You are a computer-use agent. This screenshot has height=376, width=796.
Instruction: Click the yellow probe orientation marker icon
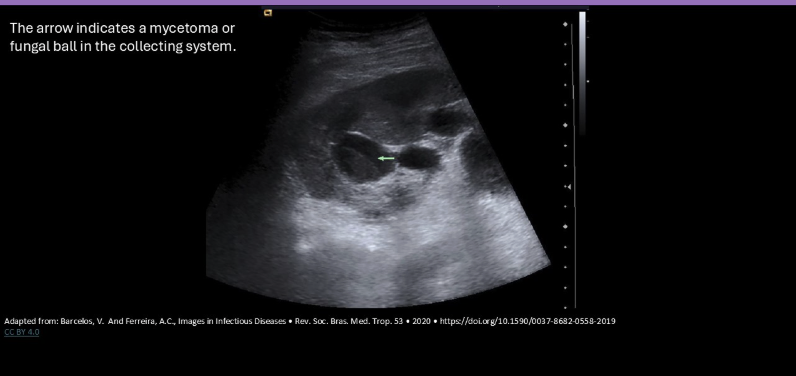(x=268, y=13)
